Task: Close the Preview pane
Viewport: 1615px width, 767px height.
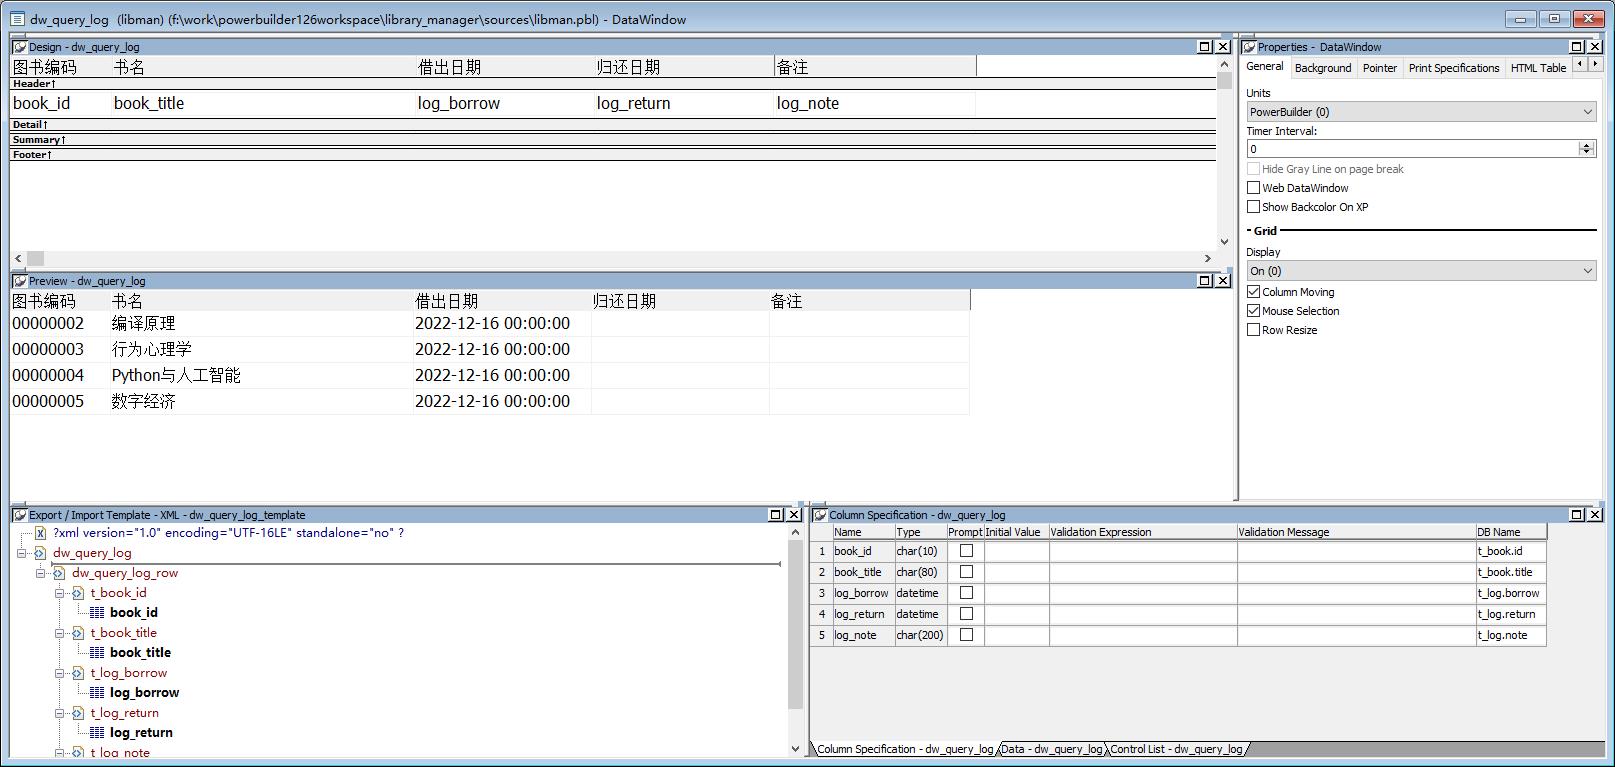Action: tap(1223, 281)
